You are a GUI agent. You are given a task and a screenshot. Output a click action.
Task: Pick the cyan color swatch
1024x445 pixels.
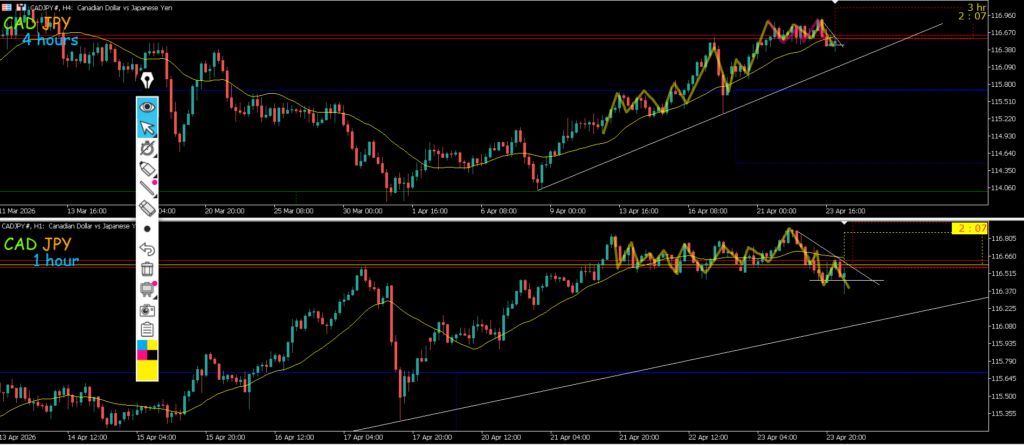pos(141,345)
